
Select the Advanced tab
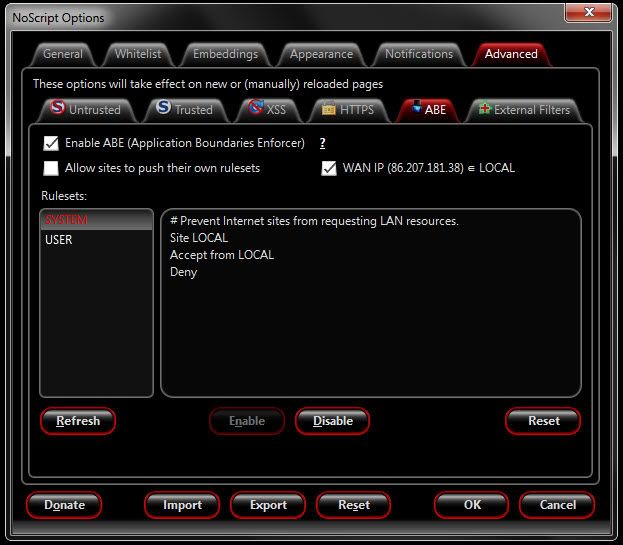pyautogui.click(x=511, y=54)
